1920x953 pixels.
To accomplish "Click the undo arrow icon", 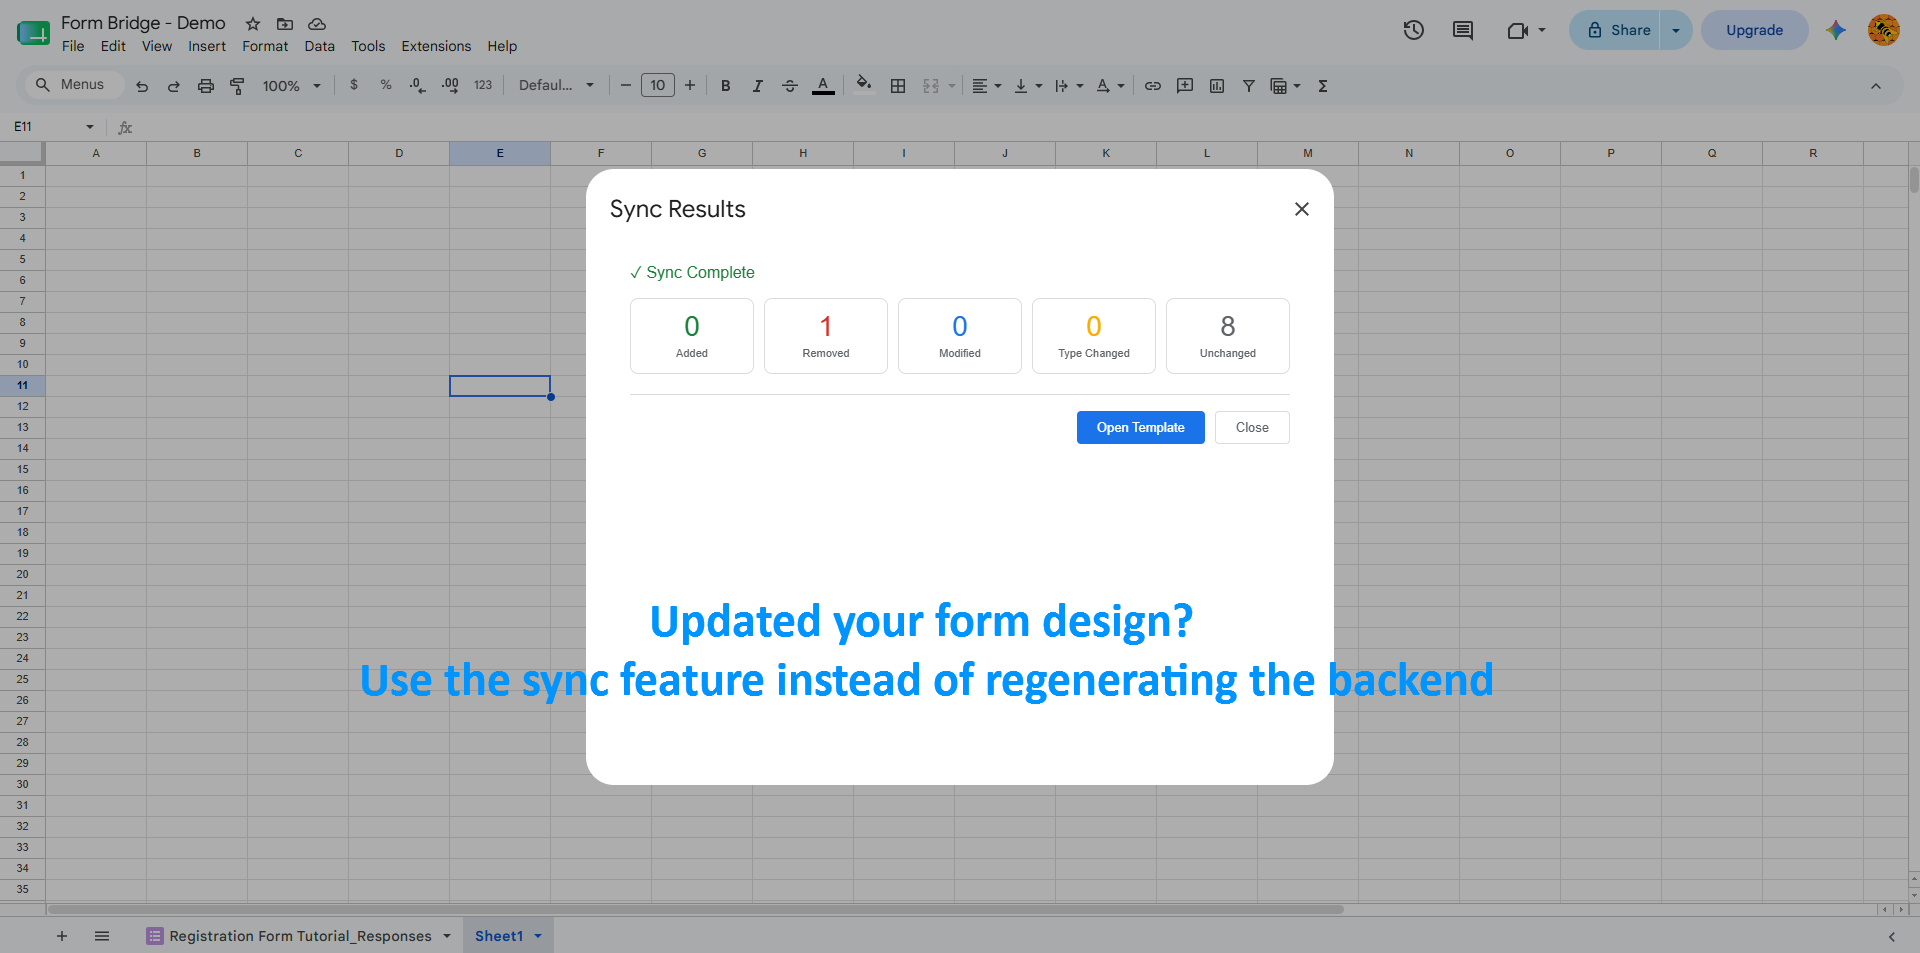I will [142, 86].
